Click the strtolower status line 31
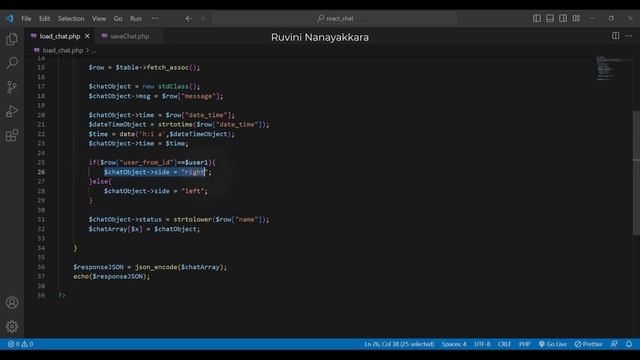Image resolution: width=640 pixels, height=360 pixels. pos(179,220)
